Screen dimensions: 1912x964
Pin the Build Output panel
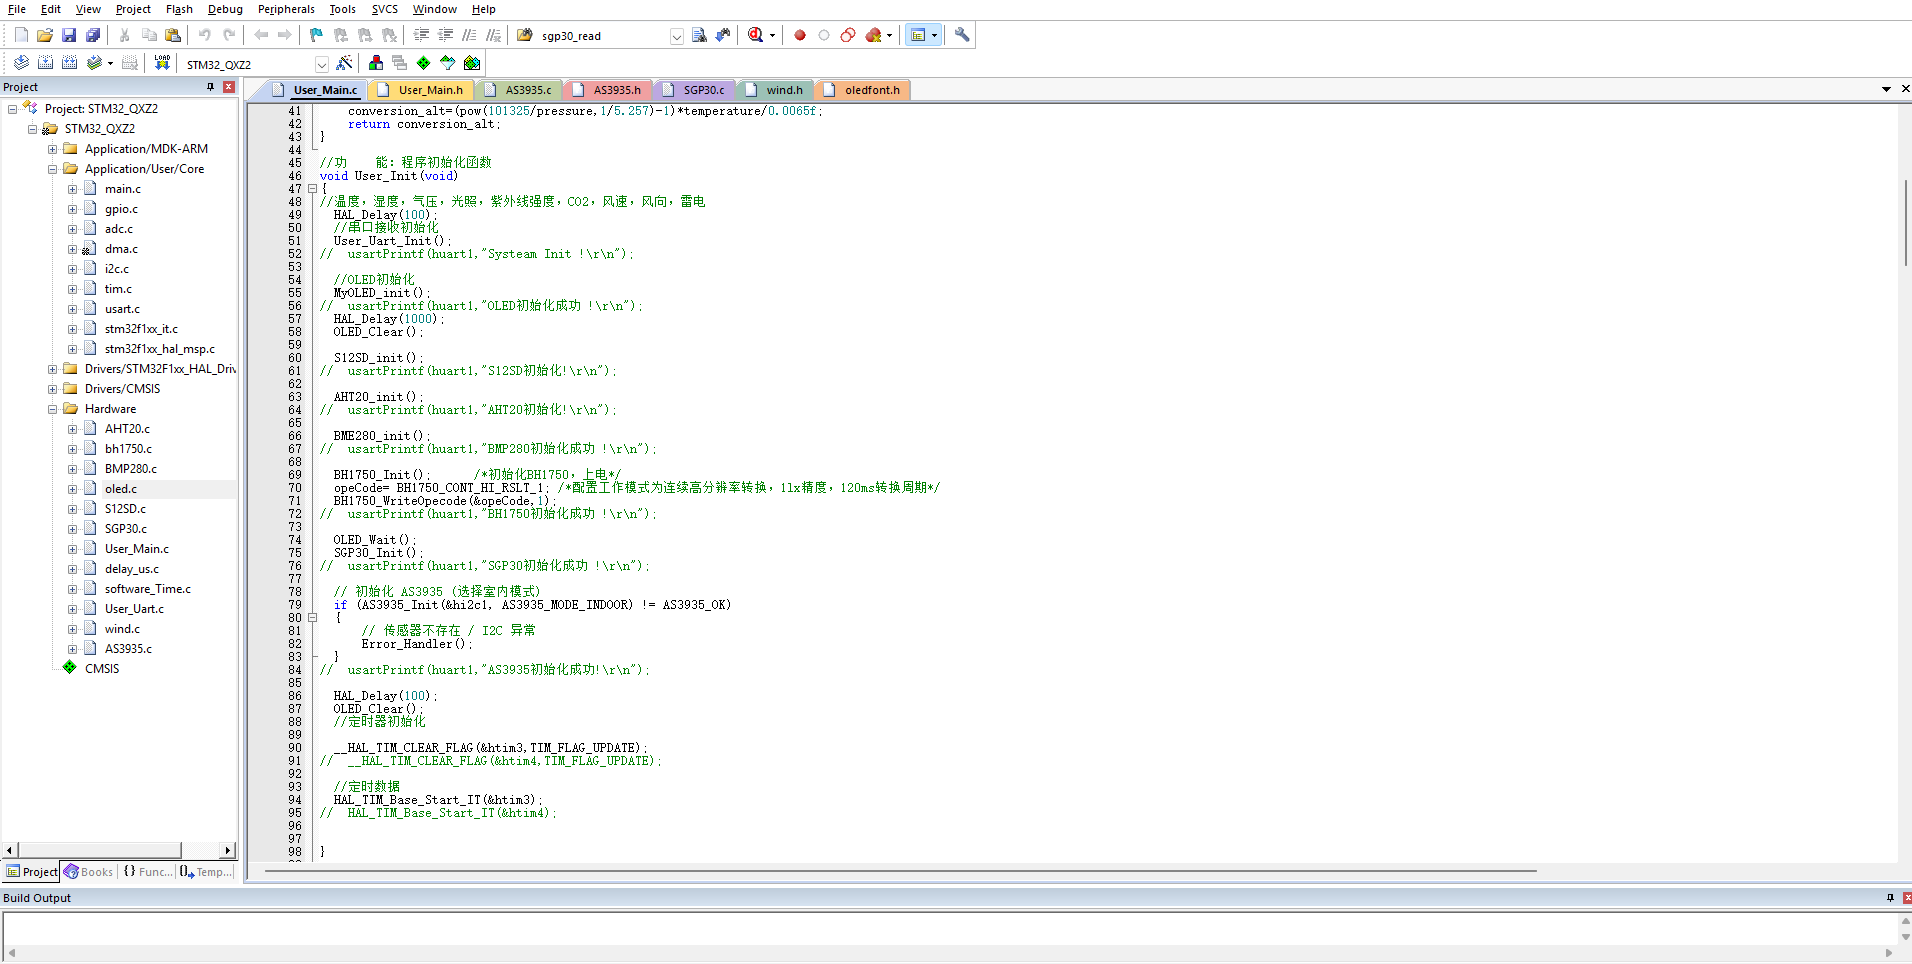point(1890,898)
